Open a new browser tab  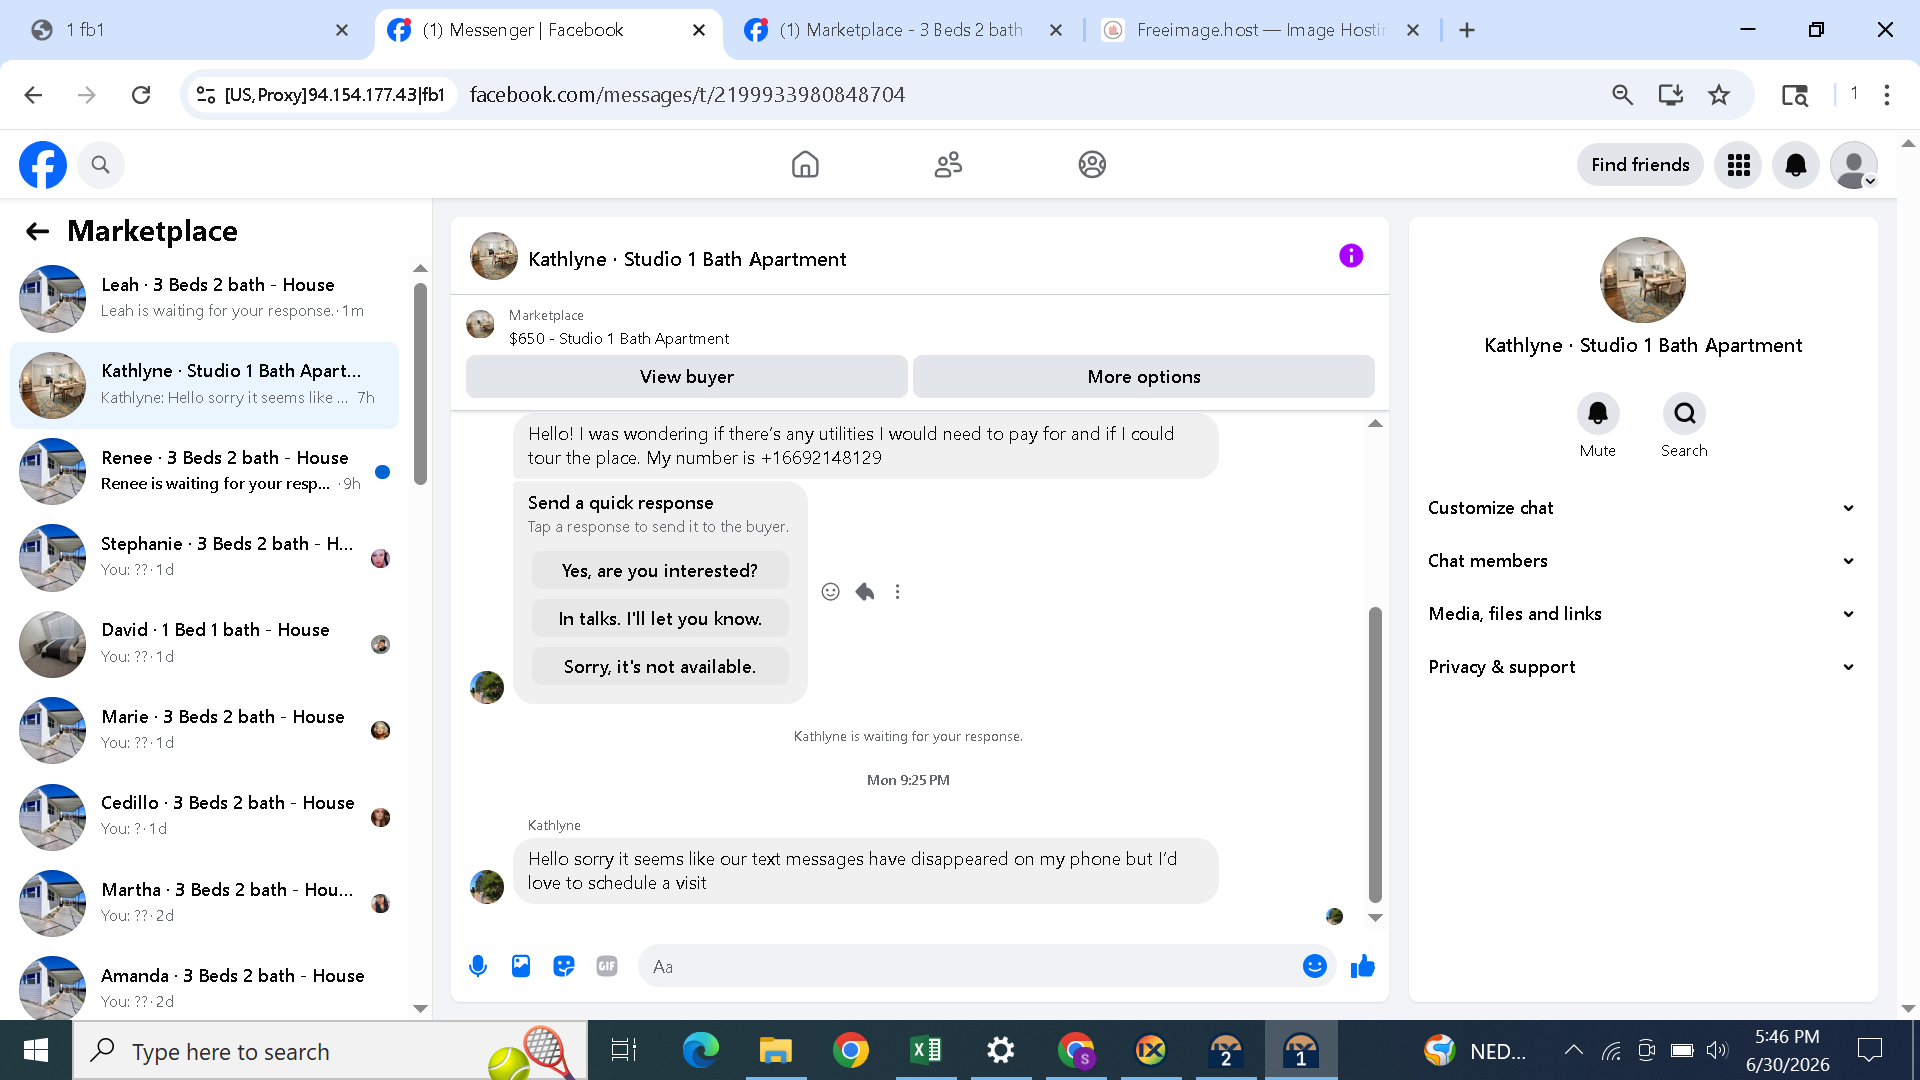tap(1467, 30)
